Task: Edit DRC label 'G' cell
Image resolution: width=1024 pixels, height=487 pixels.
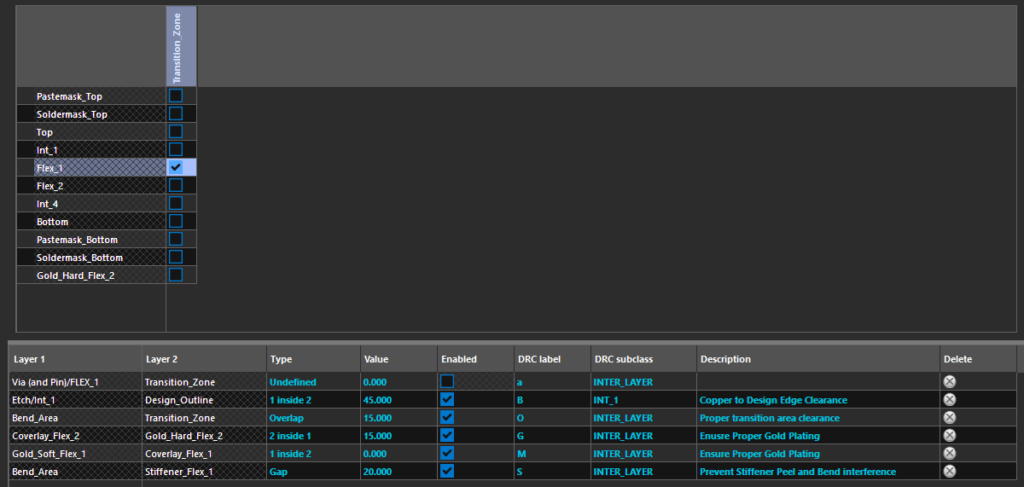Action: [x=552, y=435]
